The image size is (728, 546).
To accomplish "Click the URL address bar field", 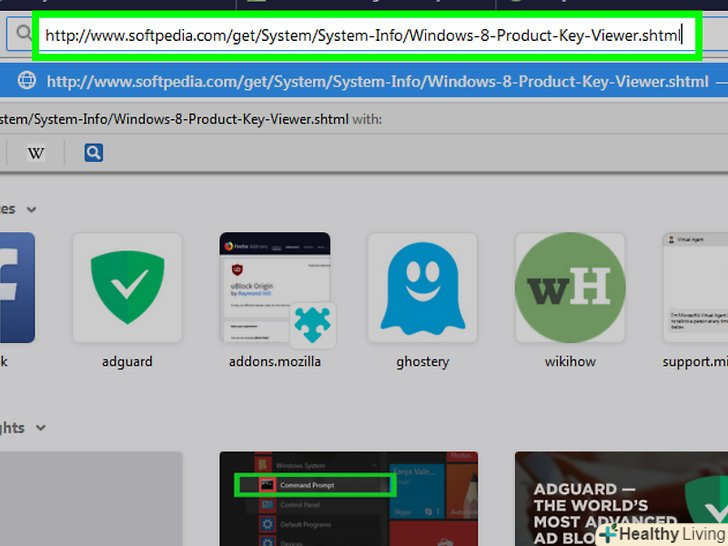I will point(367,35).
